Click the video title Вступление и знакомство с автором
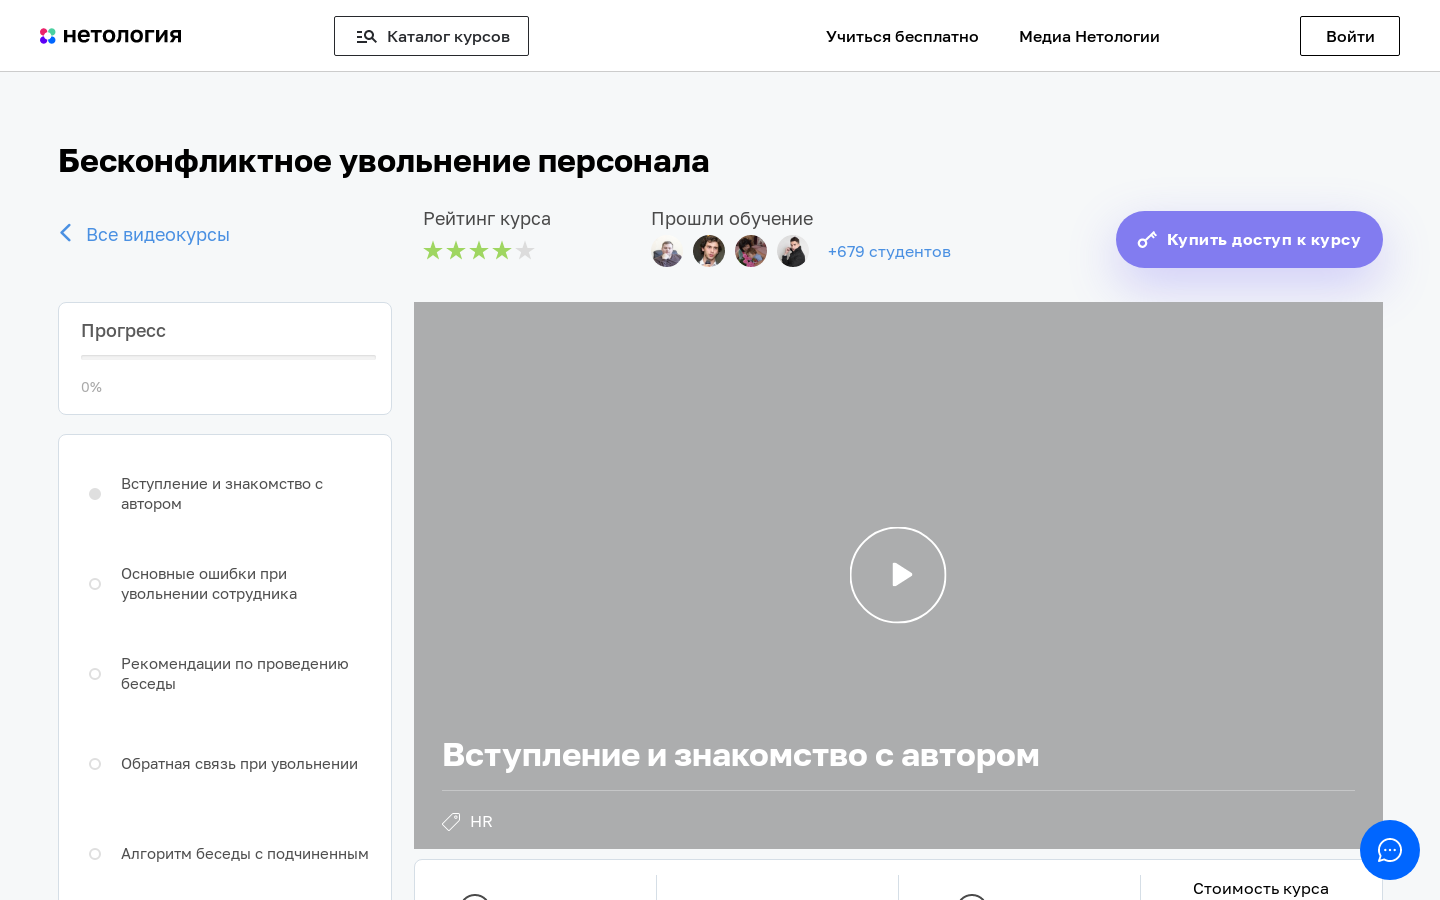This screenshot has width=1440, height=900. (741, 755)
